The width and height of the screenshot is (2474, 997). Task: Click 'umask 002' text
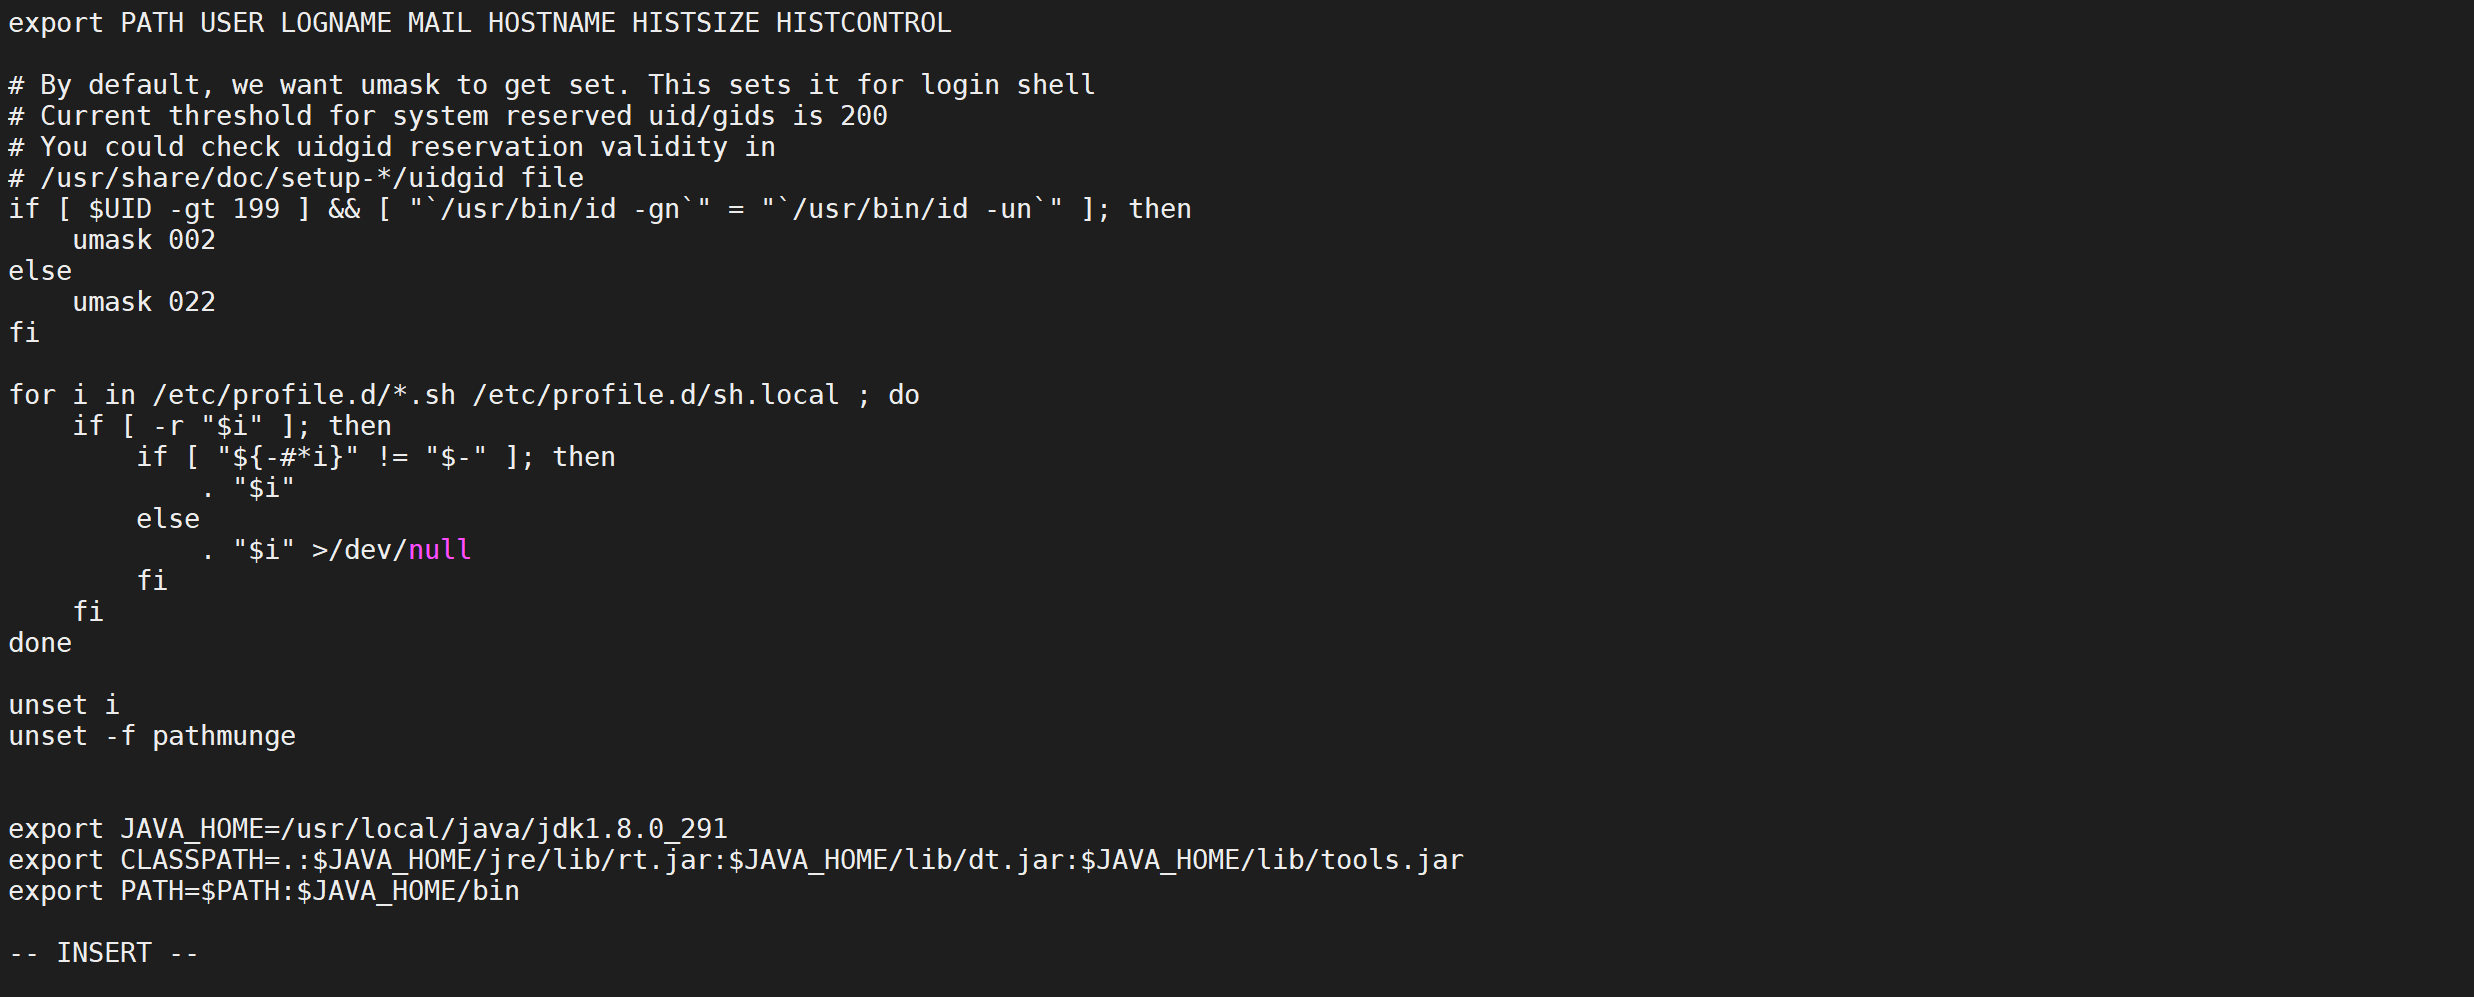144,240
